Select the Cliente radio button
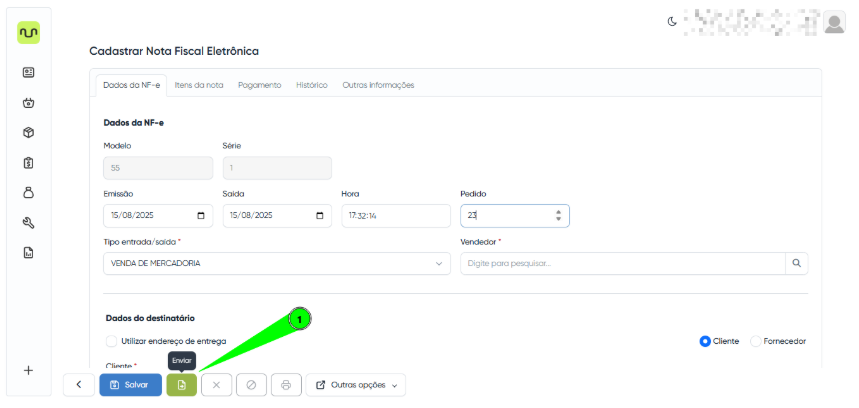Screen dimensions: 859x408 [705, 341]
